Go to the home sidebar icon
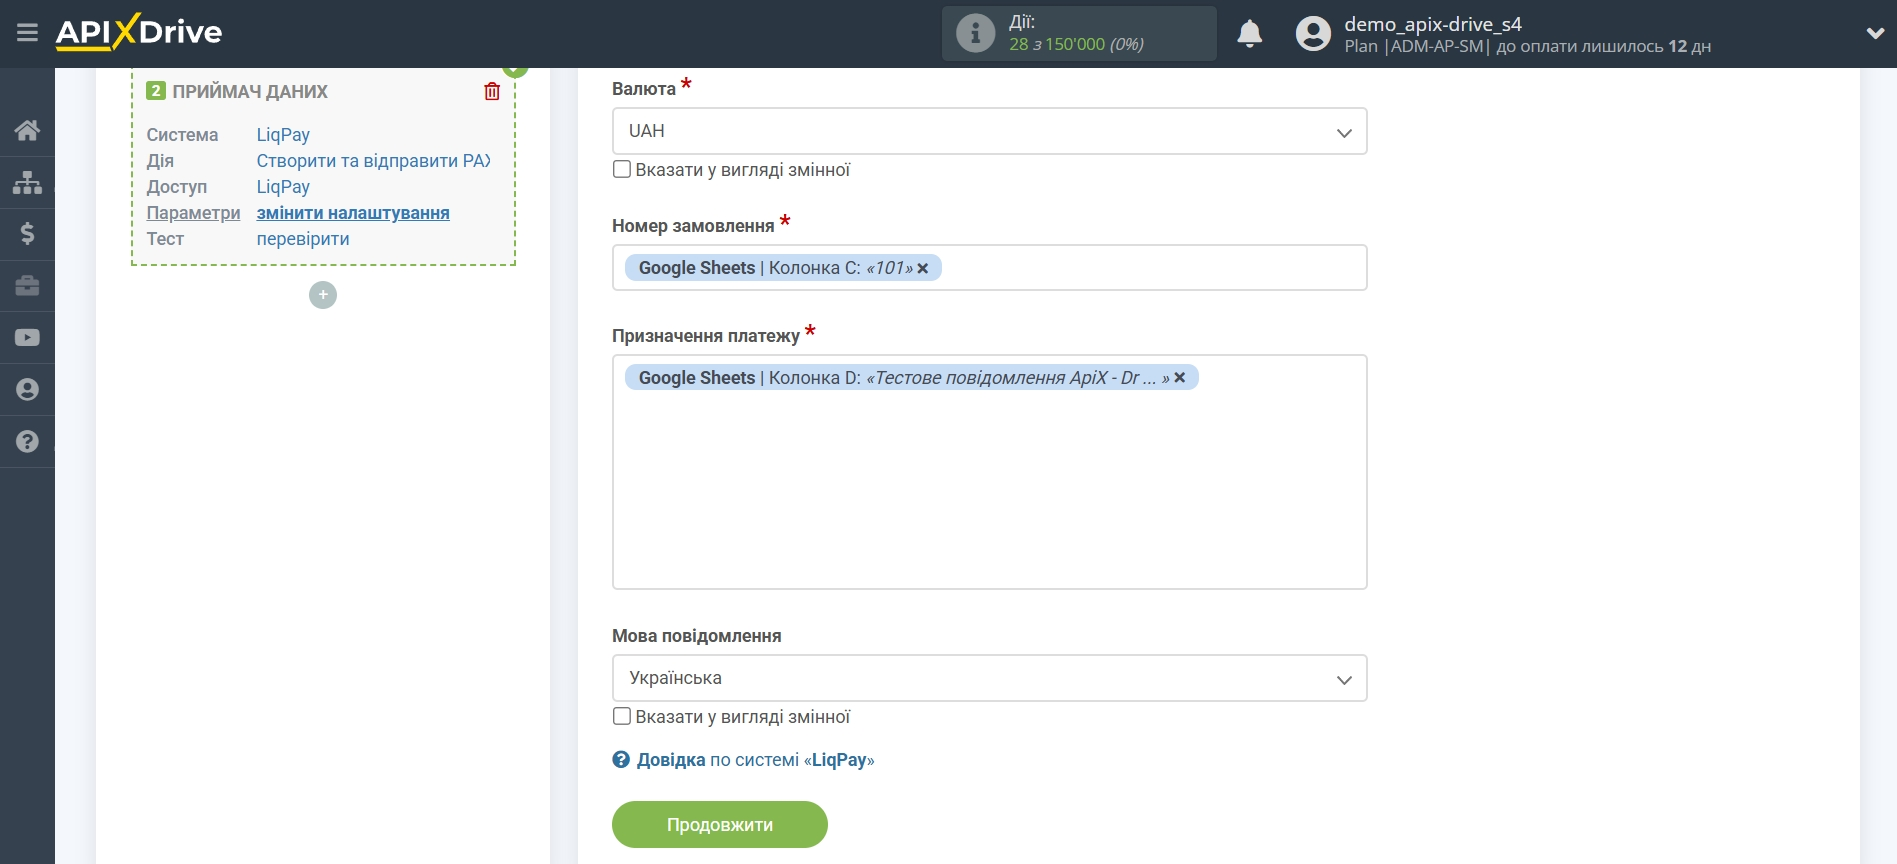This screenshot has width=1897, height=864. click(x=27, y=130)
